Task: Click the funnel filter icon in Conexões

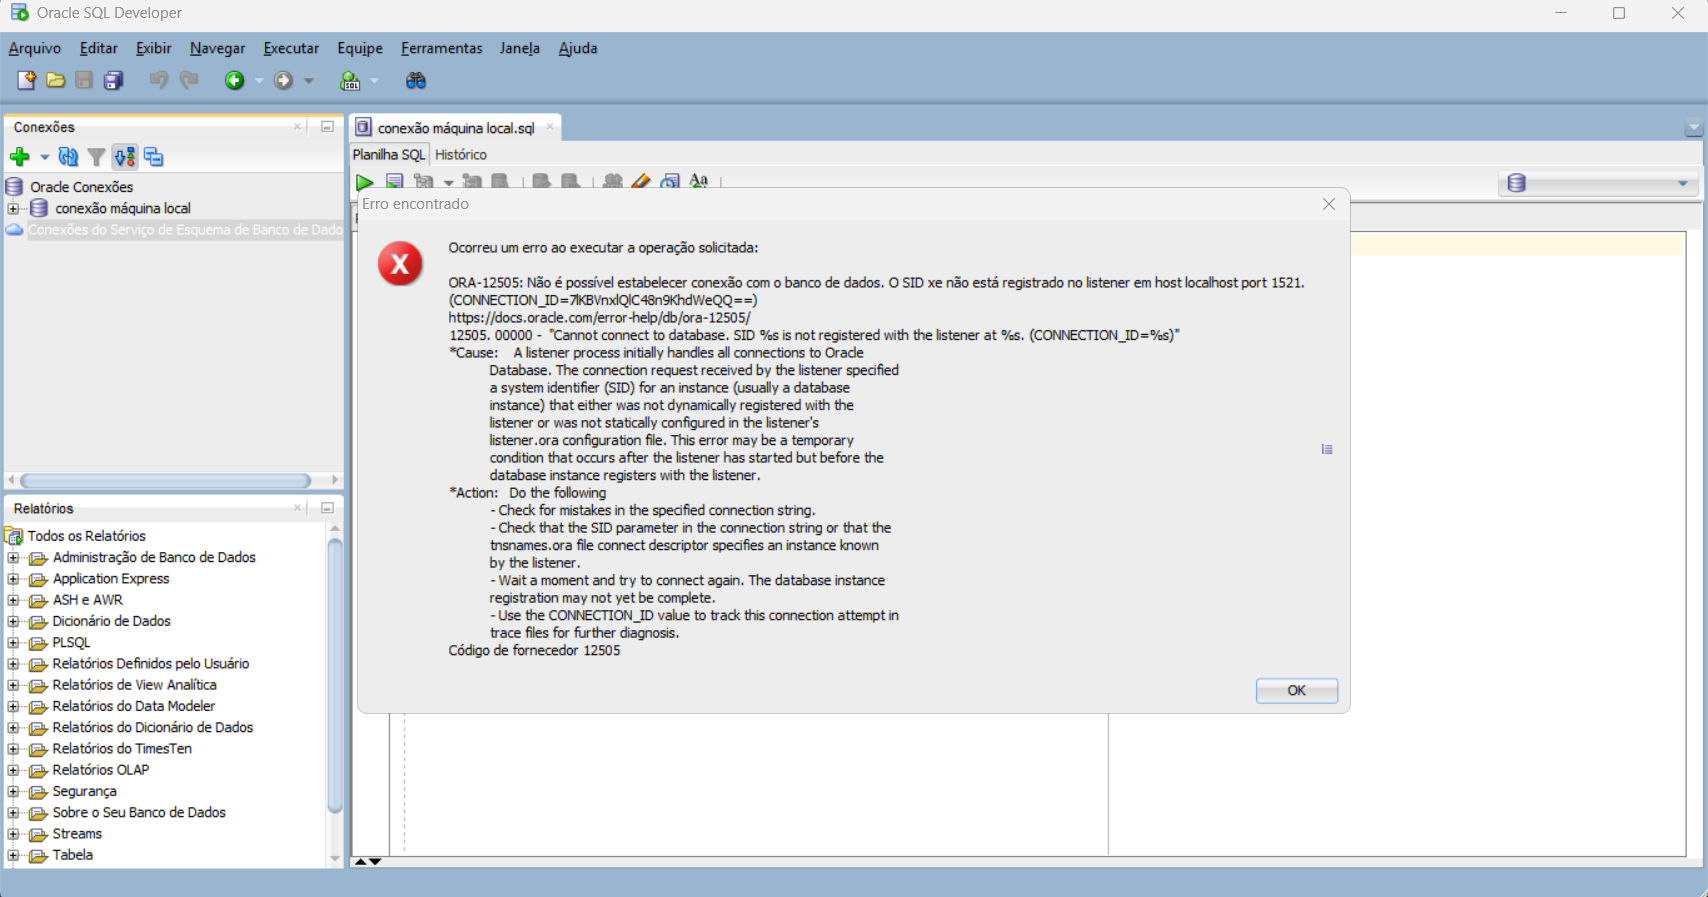Action: coord(96,157)
